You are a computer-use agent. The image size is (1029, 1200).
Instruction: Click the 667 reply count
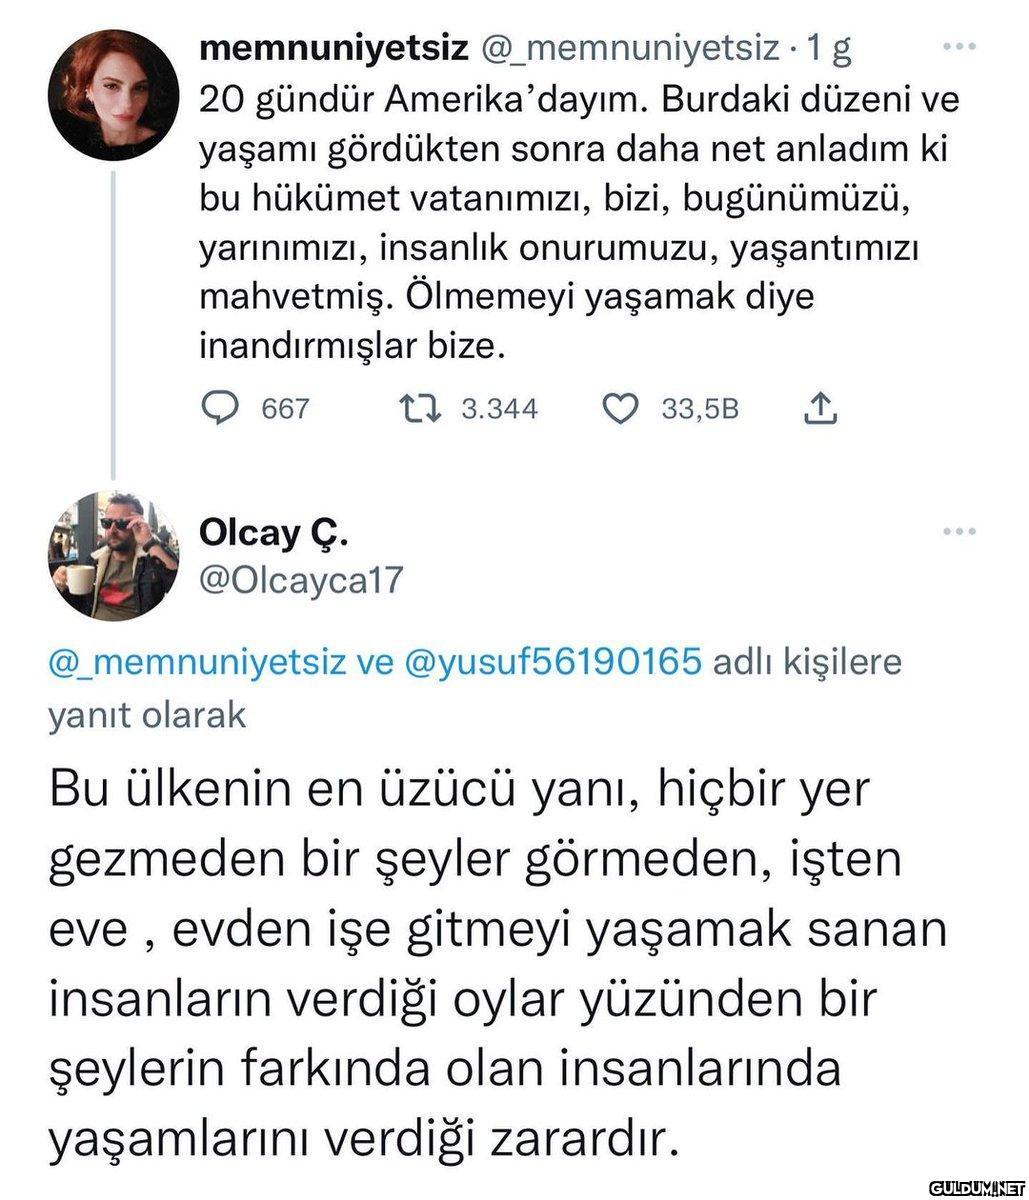tap(285, 408)
